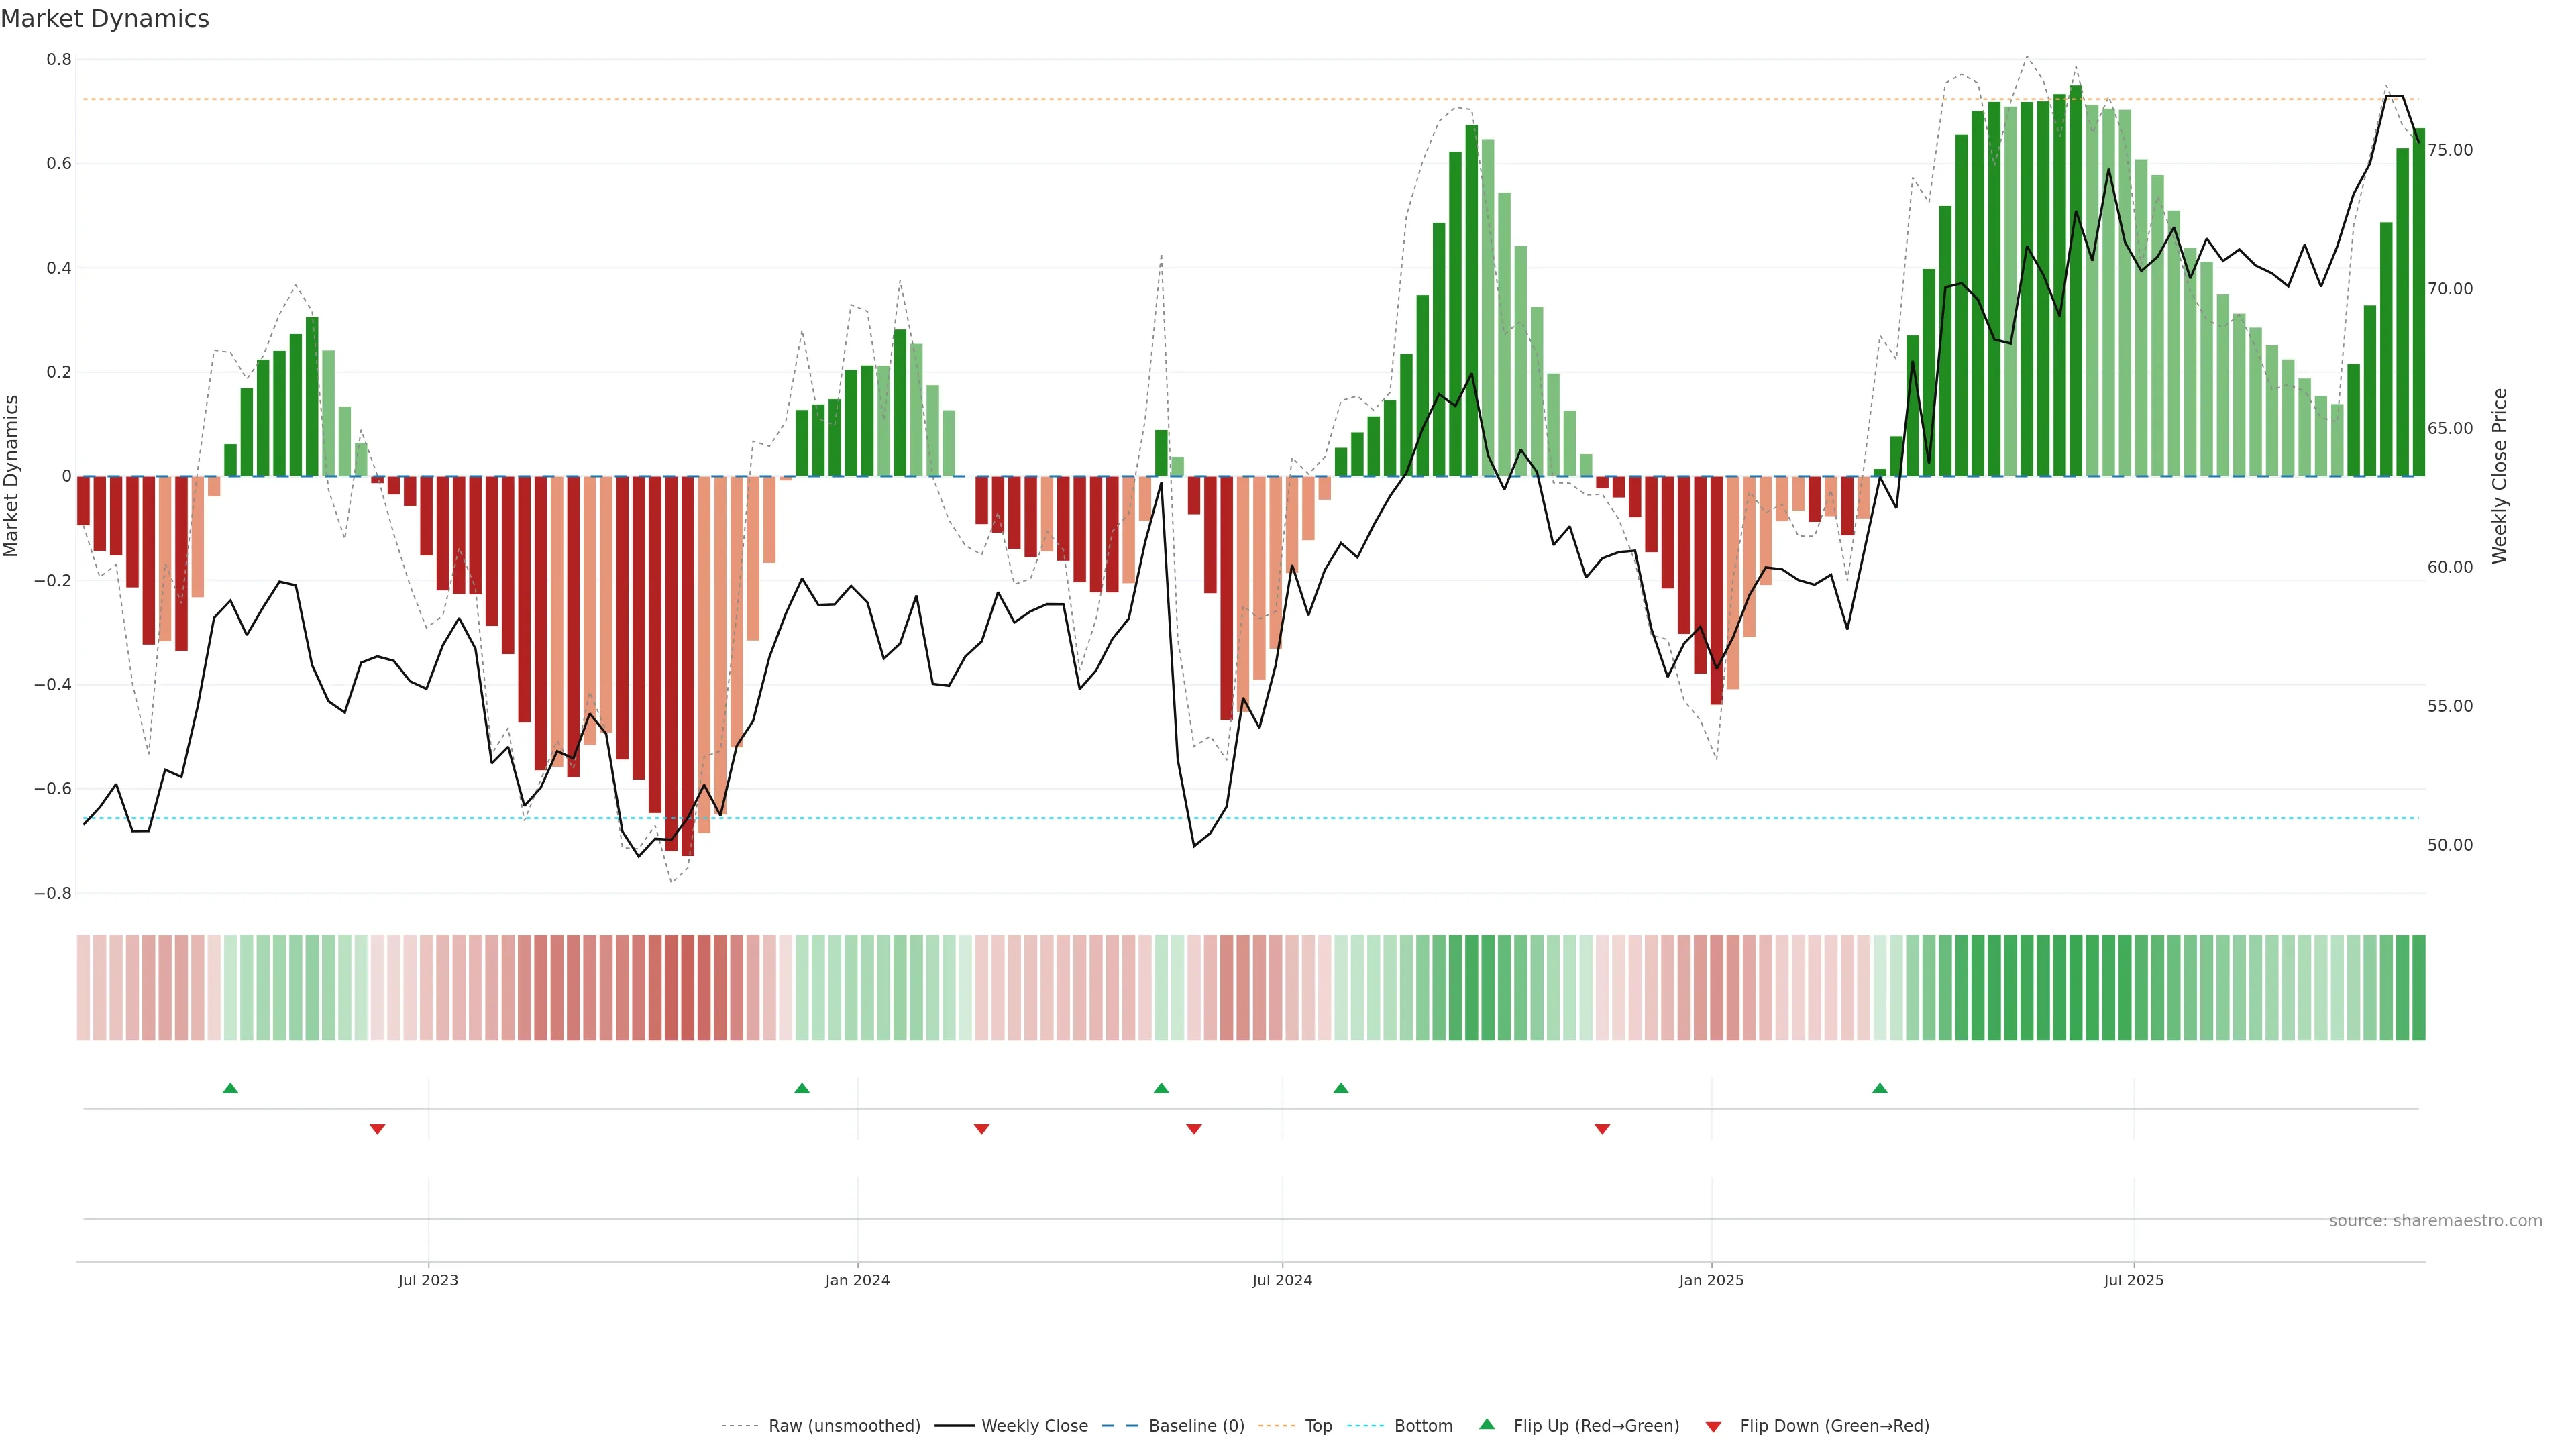Click red Flip Down triangle icon in legend
Image resolution: width=2576 pixels, height=1449 pixels.
[x=1713, y=1427]
